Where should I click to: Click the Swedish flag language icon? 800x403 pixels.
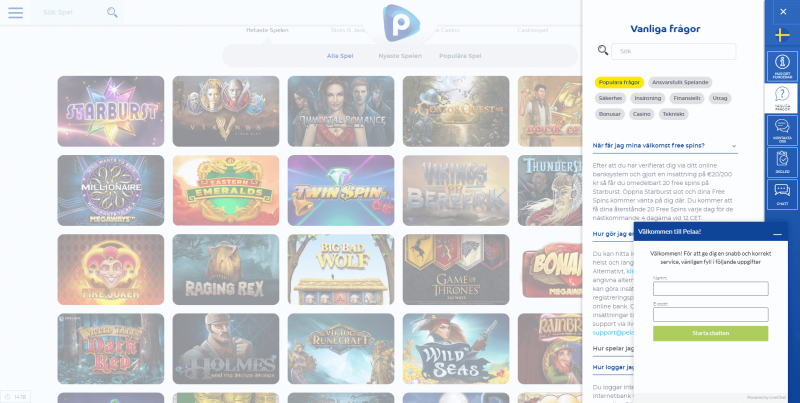(x=782, y=36)
